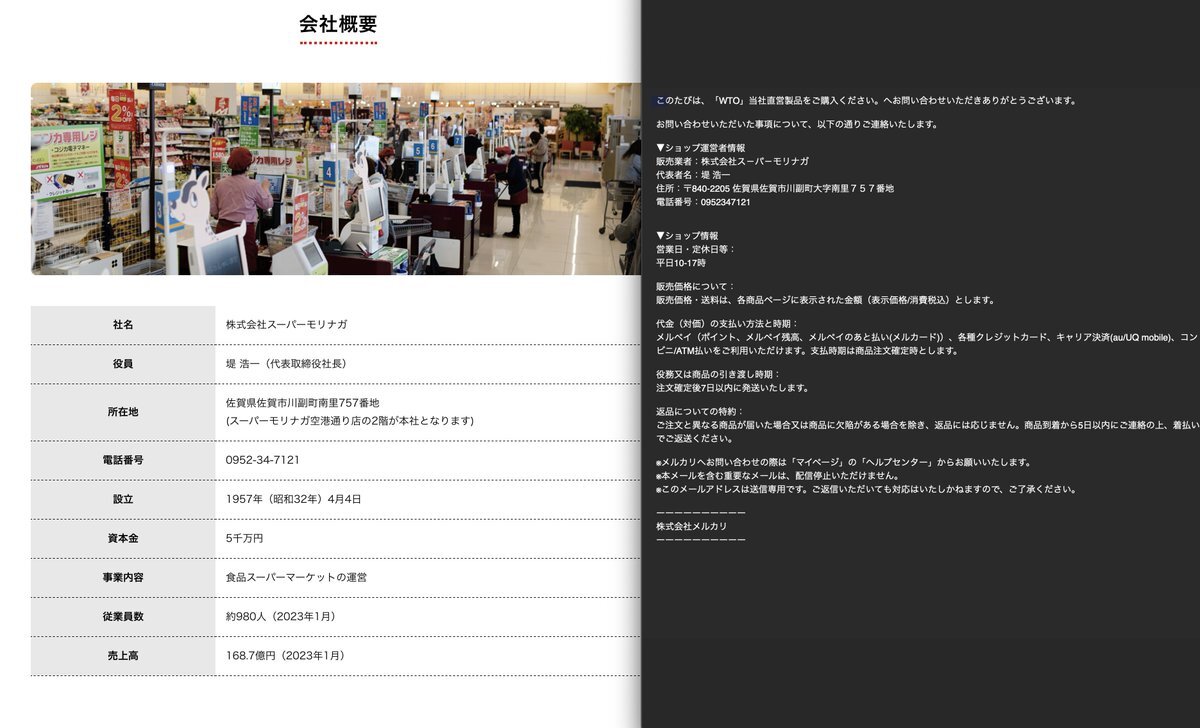Click the line ending 以下の通りご連絡いたします。
Image resolution: width=1200 pixels, height=728 pixels.
pyautogui.click(x=797, y=124)
